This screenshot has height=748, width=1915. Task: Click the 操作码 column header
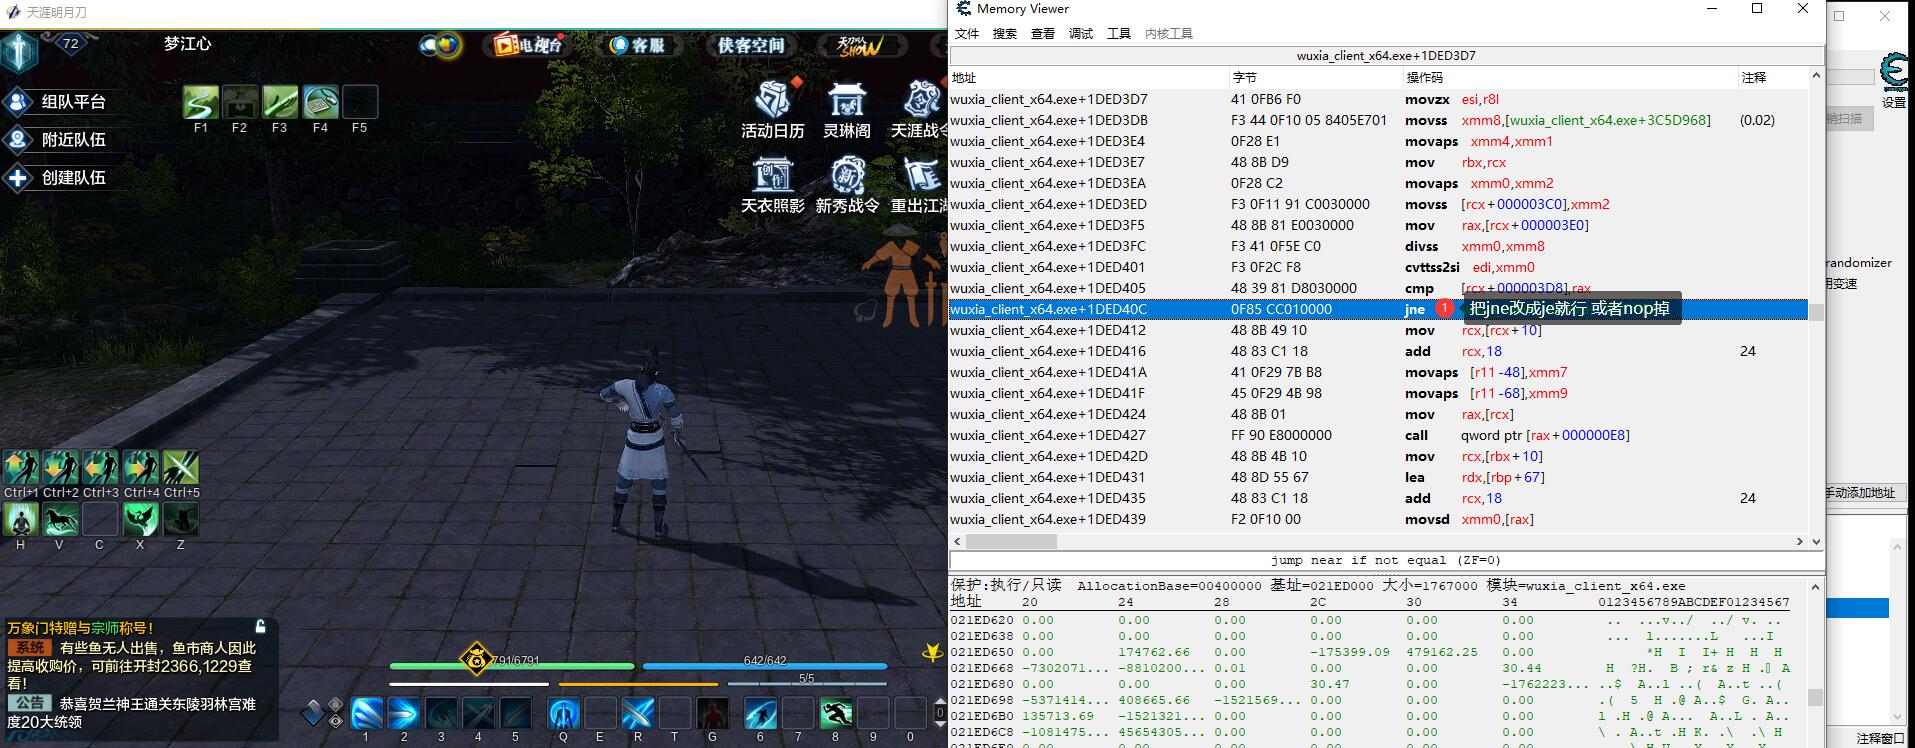(1570, 78)
